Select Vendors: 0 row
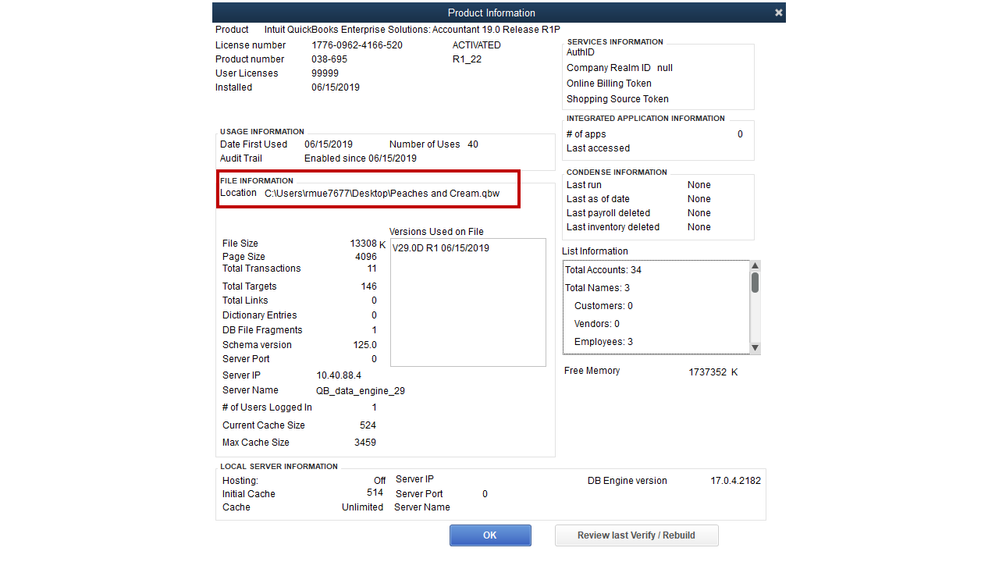The width and height of the screenshot is (999, 562). coord(597,324)
